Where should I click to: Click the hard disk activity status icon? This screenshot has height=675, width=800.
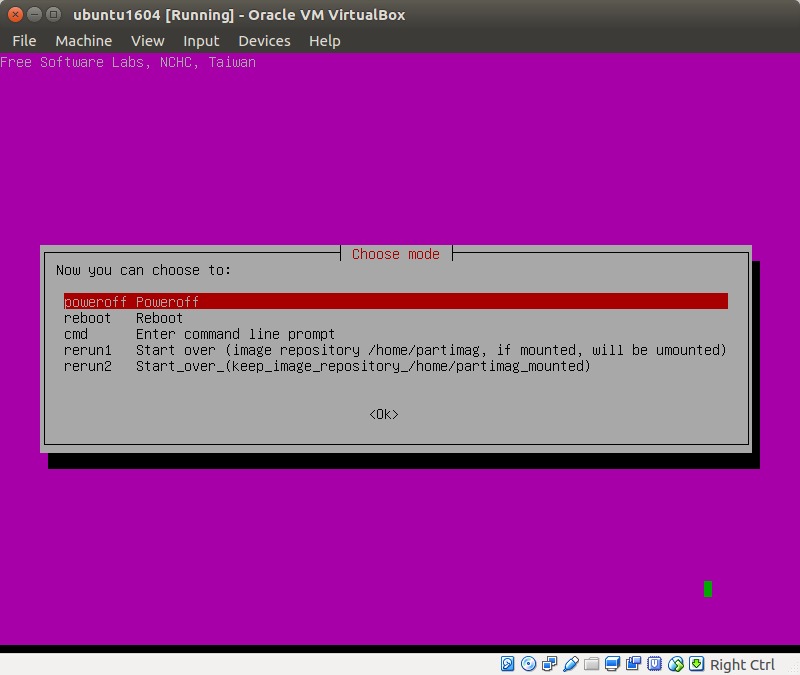point(507,664)
